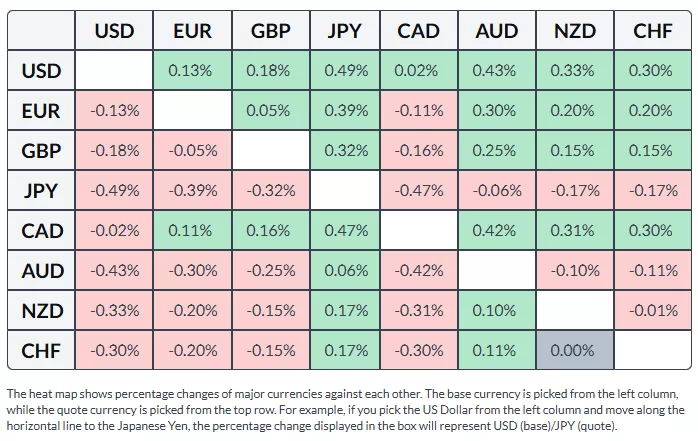Screen dimensions: 698x441
Task: Select the CAD/EUR cell showing 0.11%
Action: click(192, 231)
